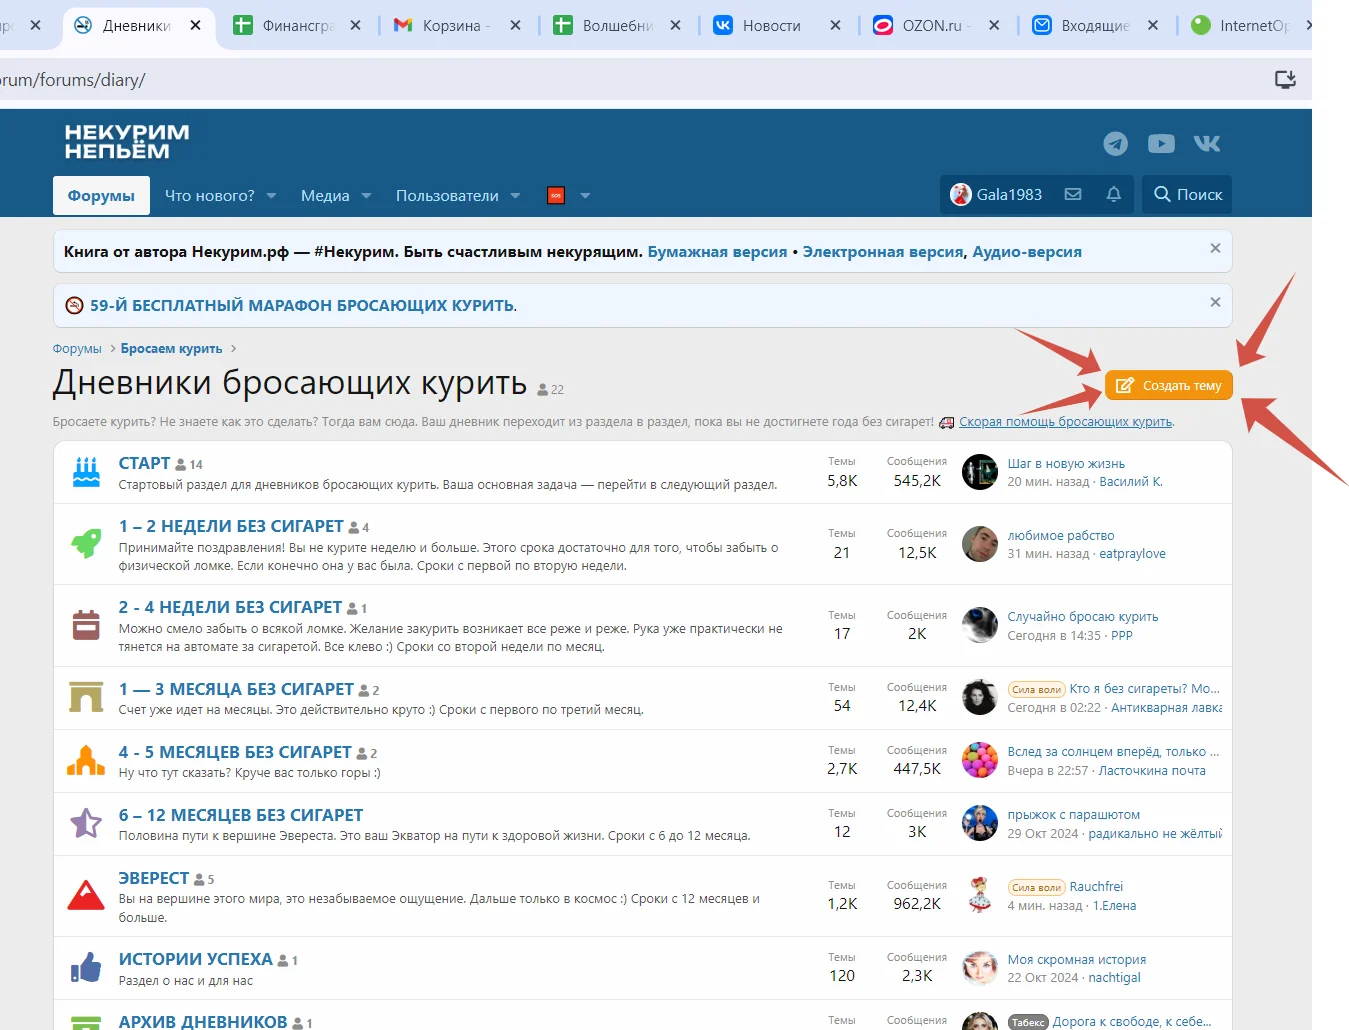Click the calendar icon for 2 - 4 НЕДЕЛИ
1349x1030 pixels.
click(x=86, y=625)
